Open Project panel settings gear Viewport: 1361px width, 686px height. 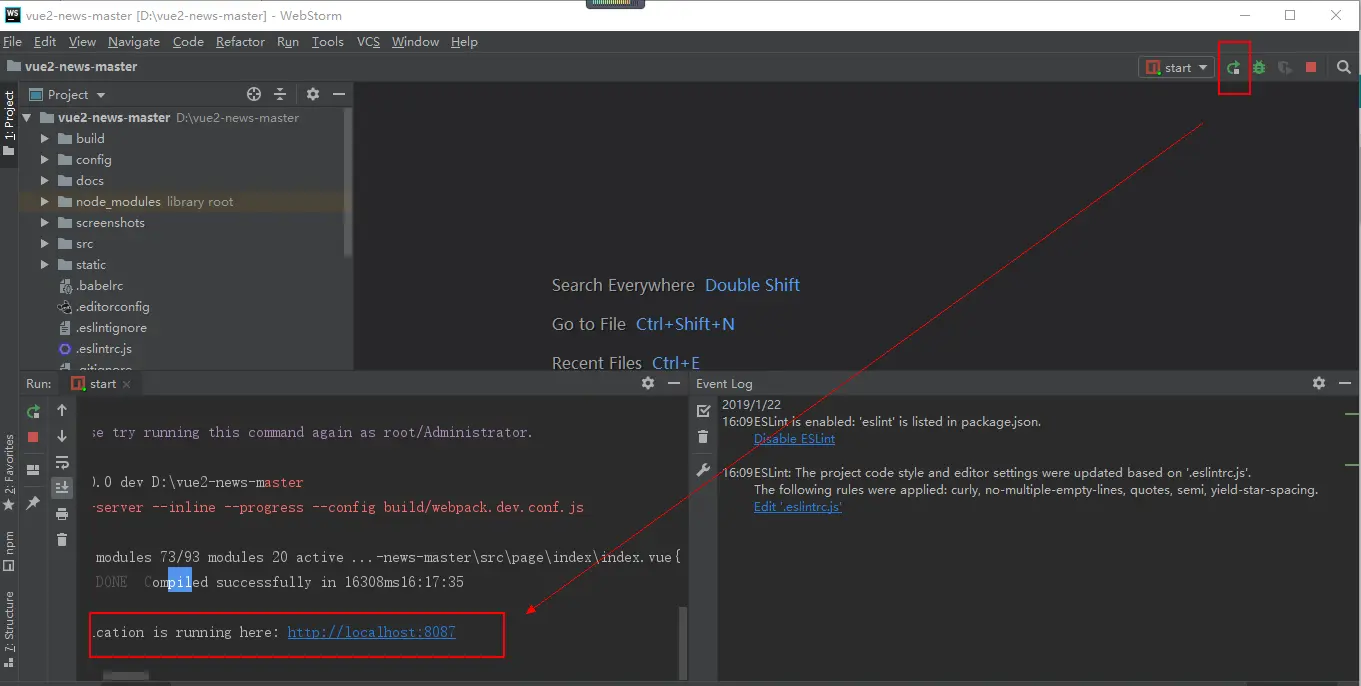point(313,94)
